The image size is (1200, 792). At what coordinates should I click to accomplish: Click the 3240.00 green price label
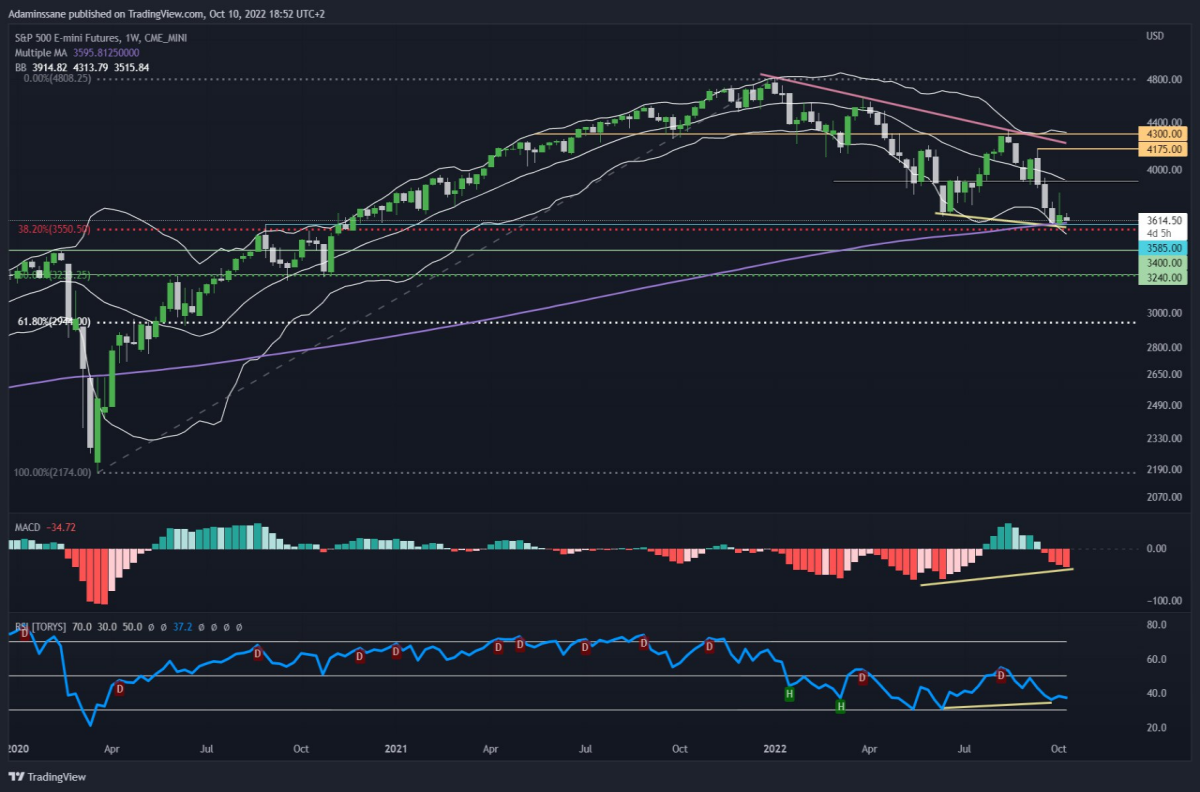1161,277
